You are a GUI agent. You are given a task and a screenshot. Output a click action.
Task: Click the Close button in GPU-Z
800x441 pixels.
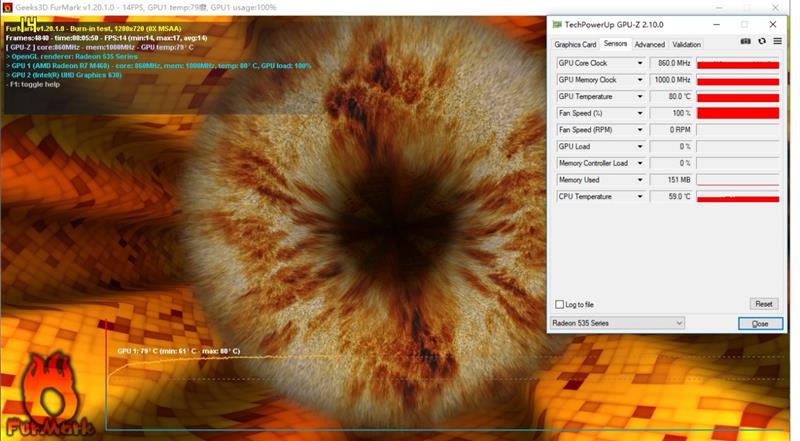coord(760,324)
